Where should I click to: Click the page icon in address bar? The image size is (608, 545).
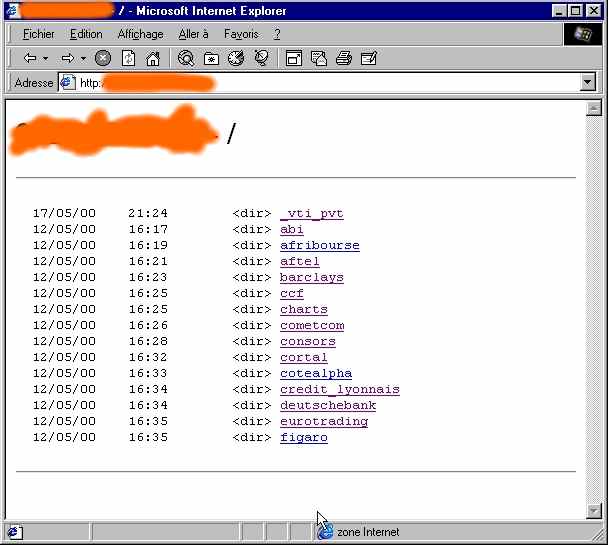(x=67, y=83)
